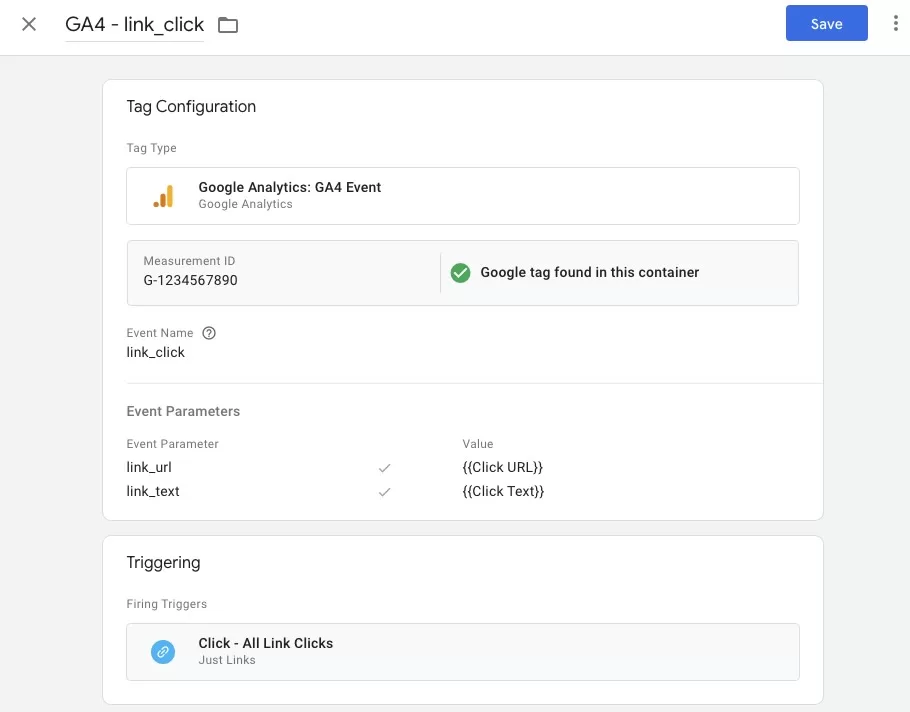
Task: Click the checkmark next to link_text
Action: pyautogui.click(x=384, y=492)
